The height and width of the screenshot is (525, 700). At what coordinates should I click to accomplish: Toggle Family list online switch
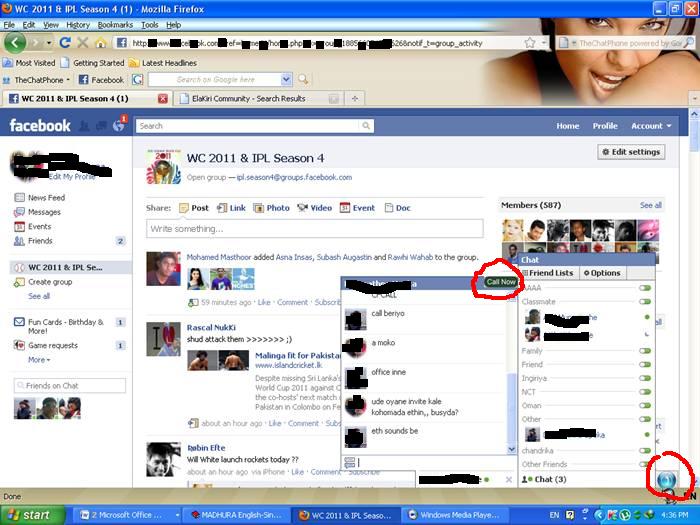645,351
